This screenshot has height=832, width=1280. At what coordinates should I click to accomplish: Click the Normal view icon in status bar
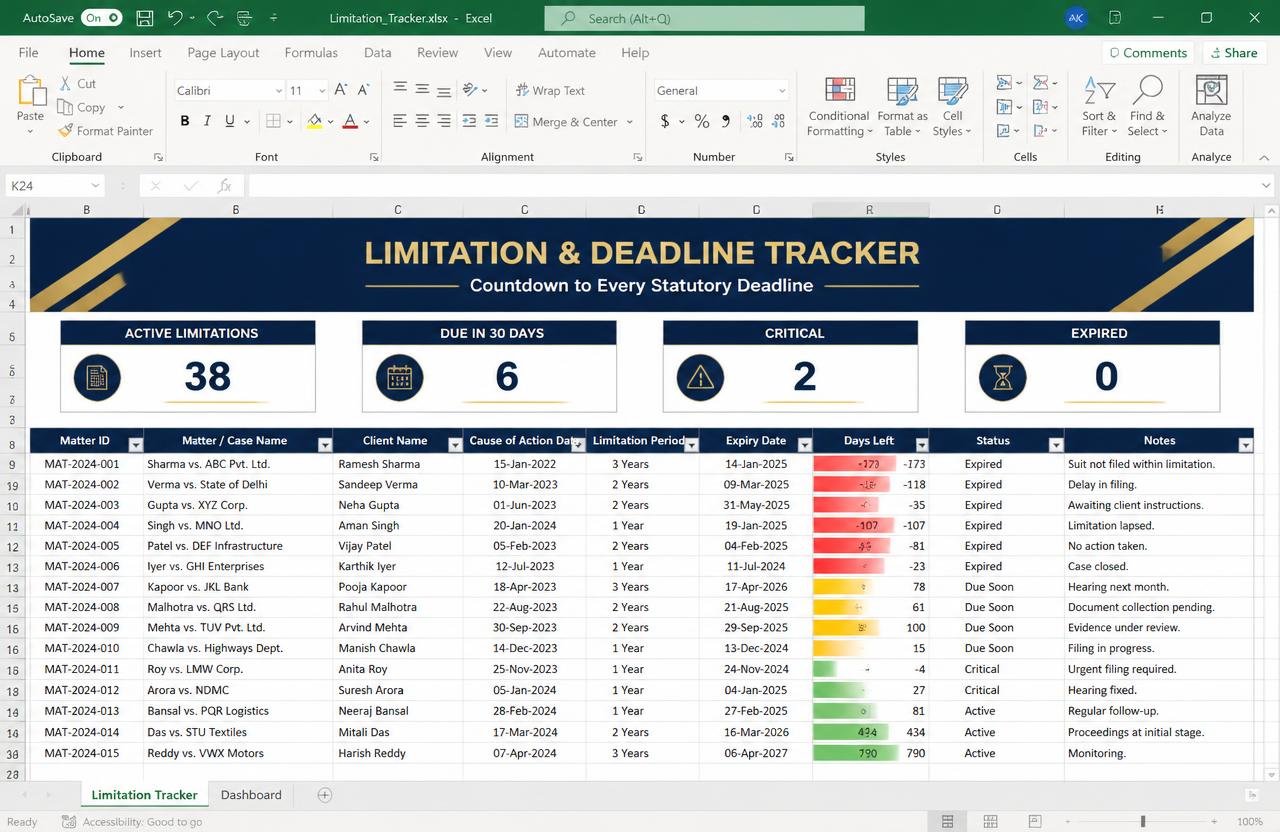[947, 821]
